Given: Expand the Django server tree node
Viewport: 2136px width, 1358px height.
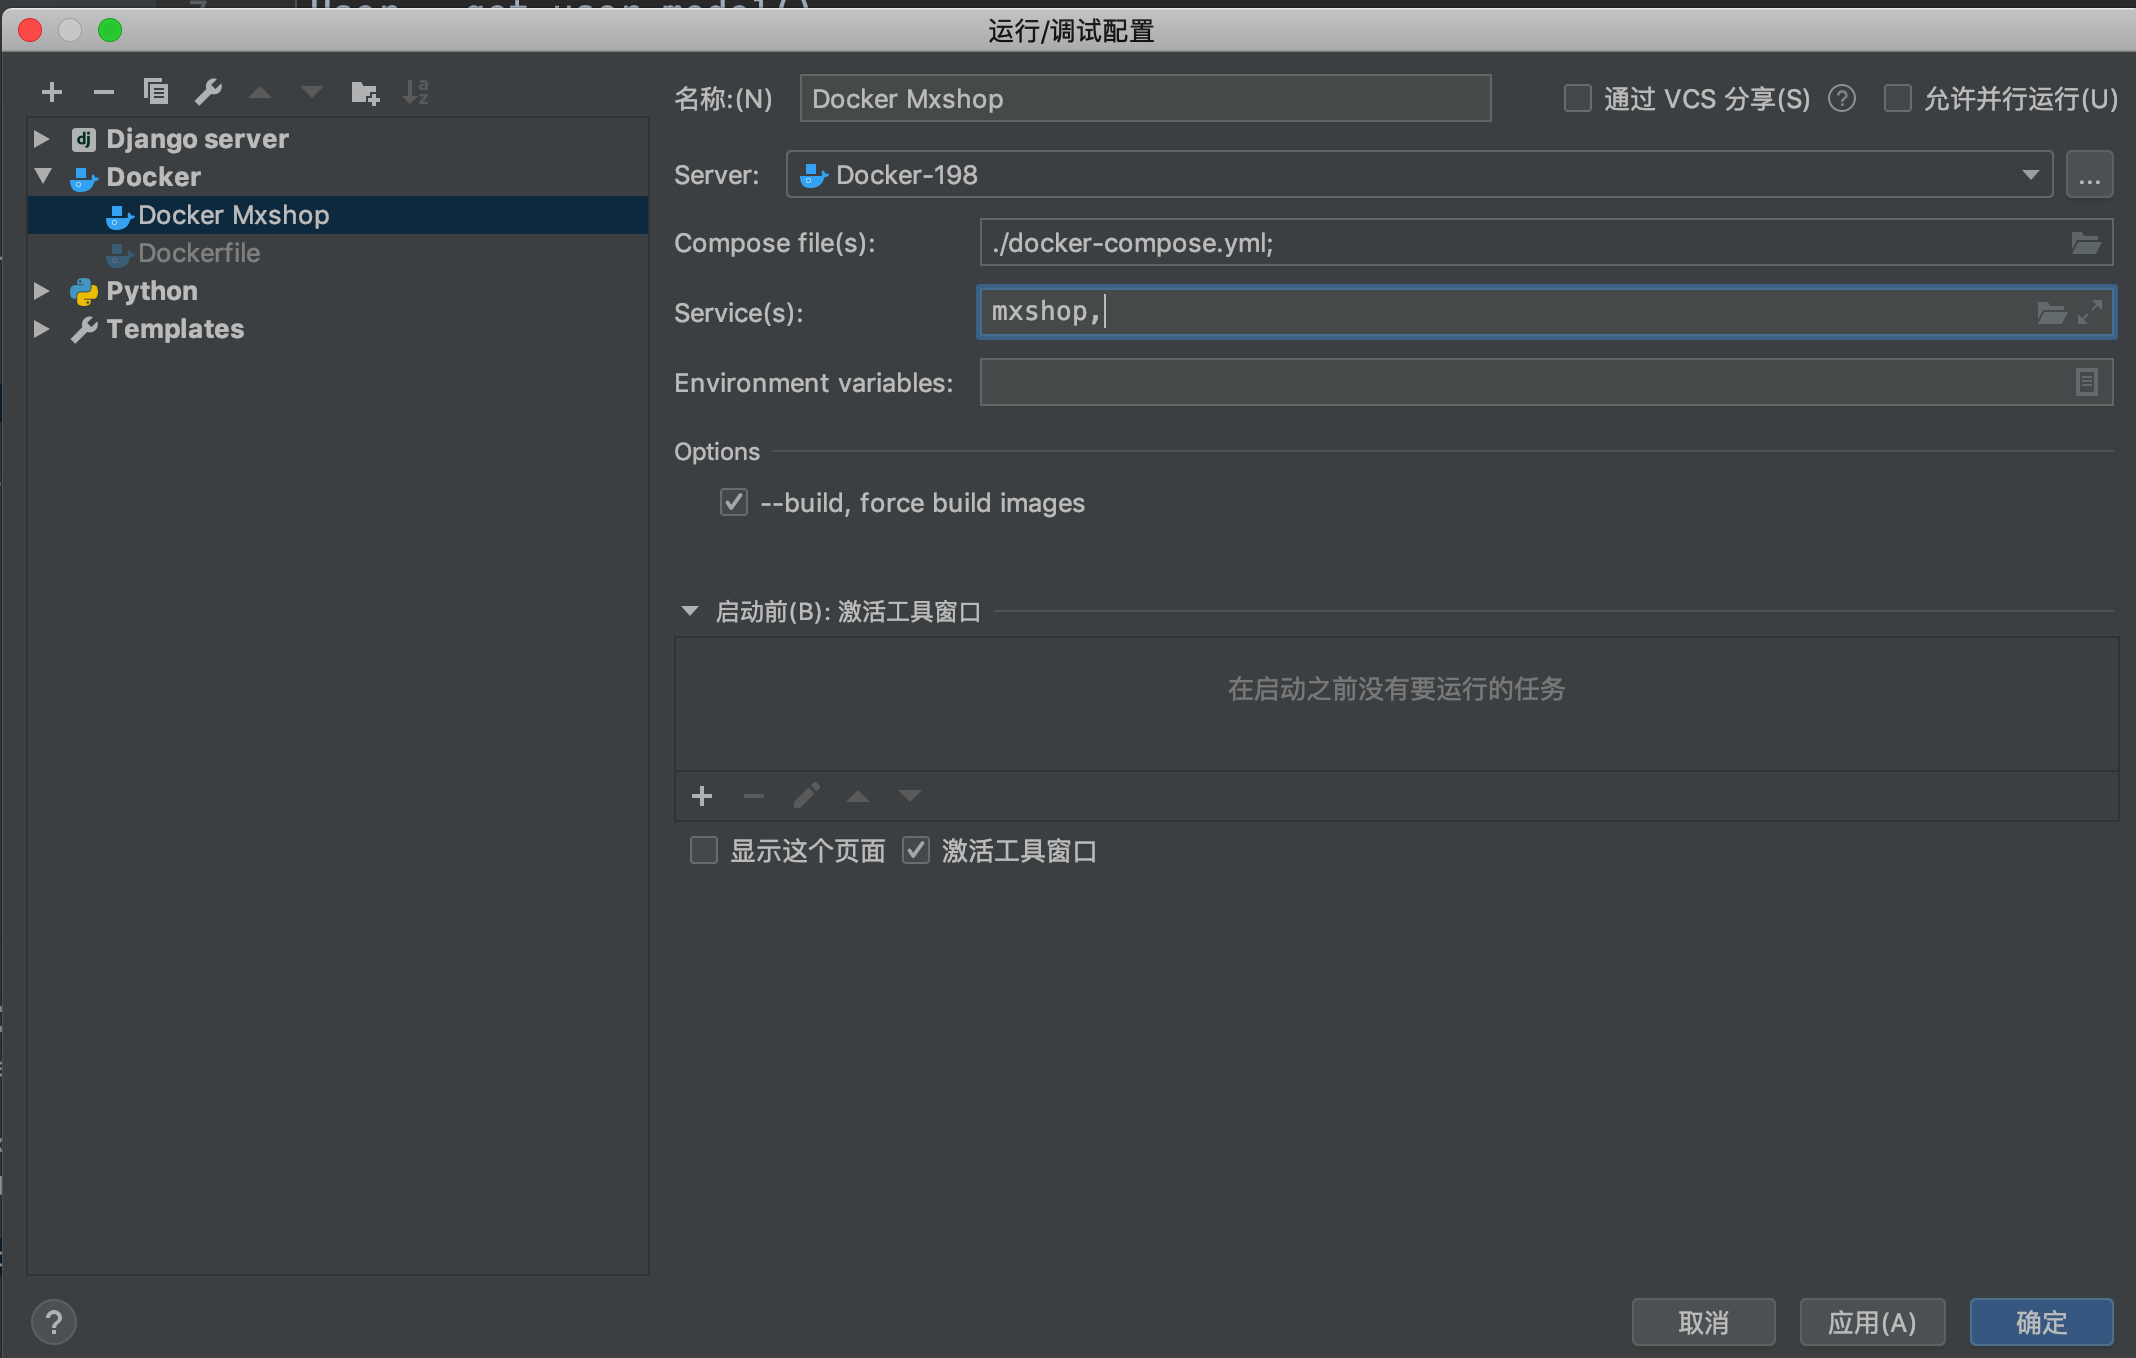Looking at the screenshot, I should coord(42,138).
